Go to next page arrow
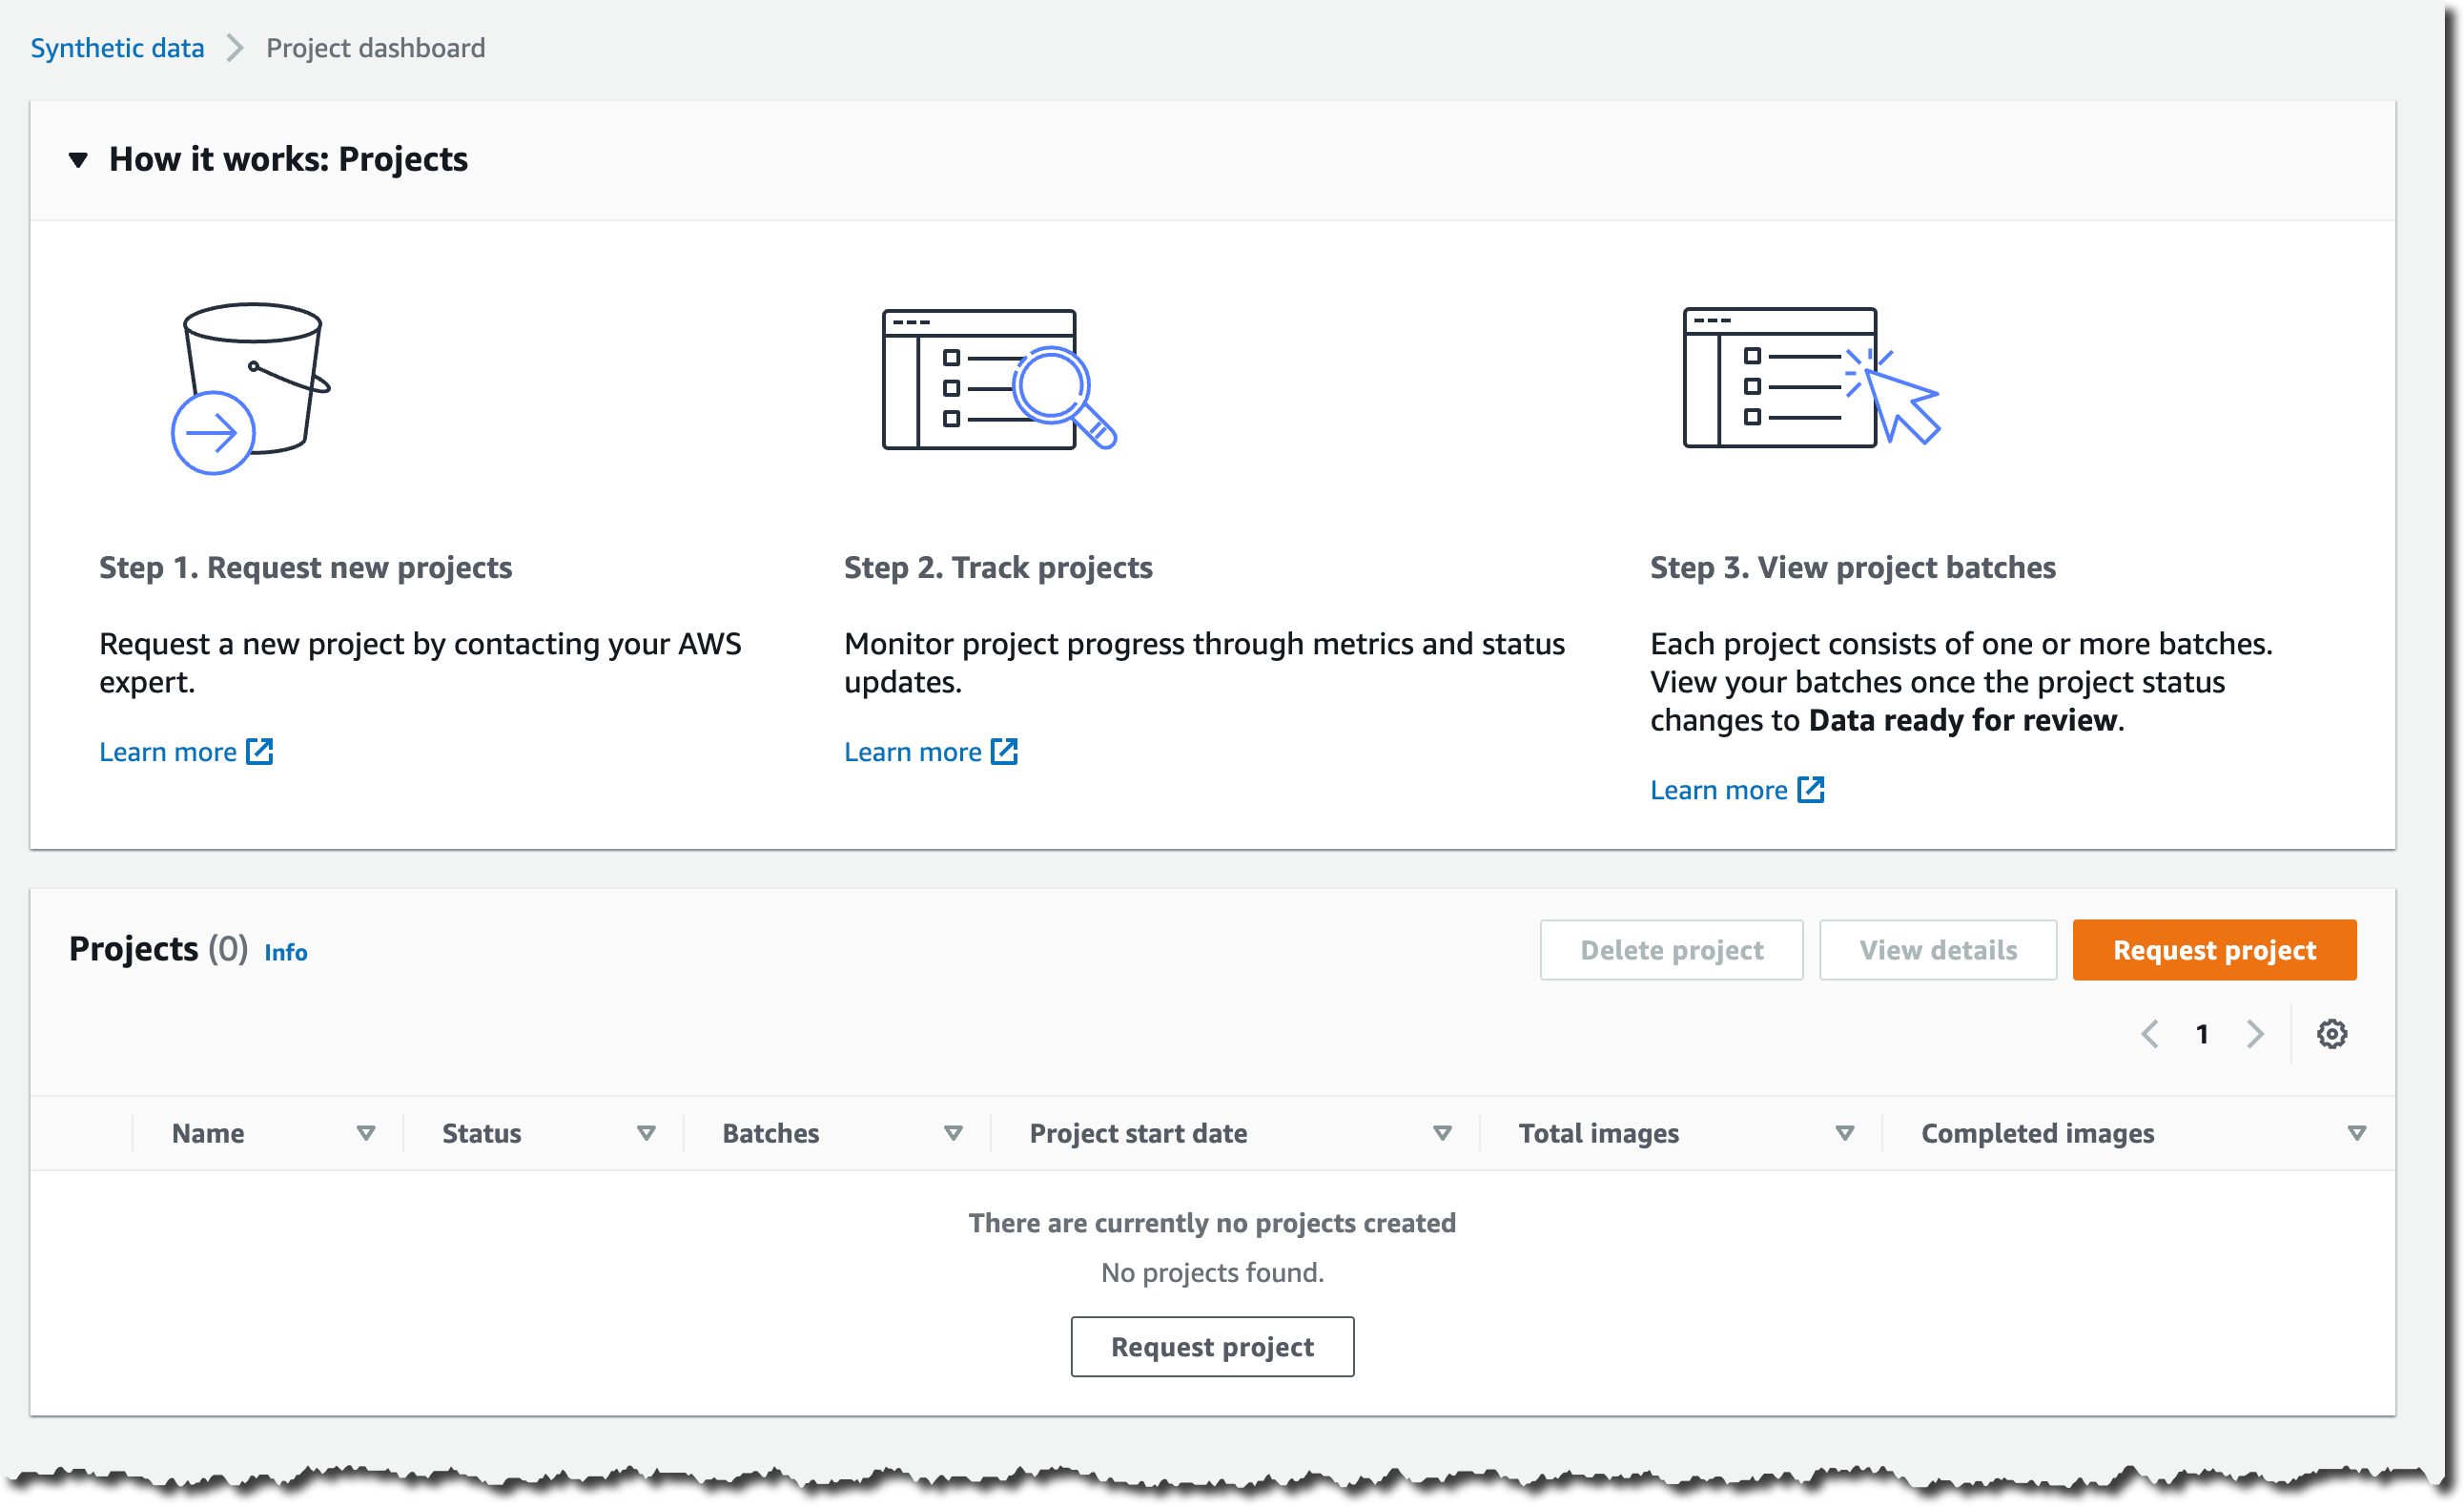 tap(2254, 1034)
